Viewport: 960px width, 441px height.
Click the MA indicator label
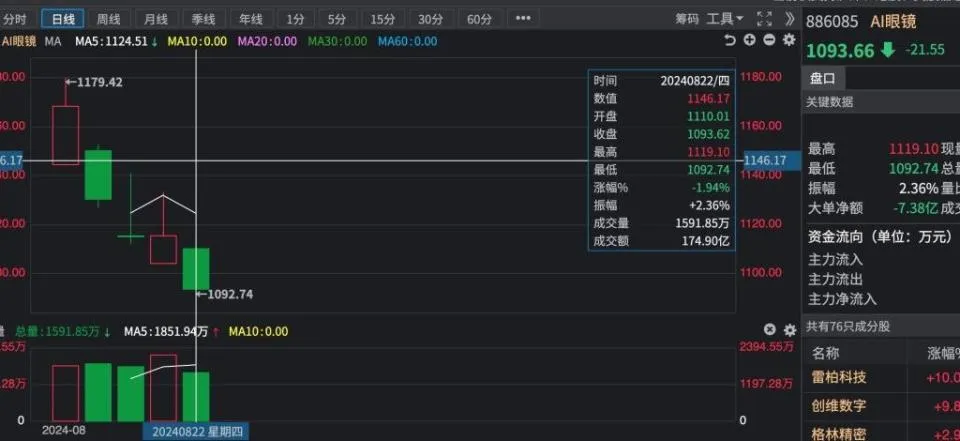click(x=53, y=42)
